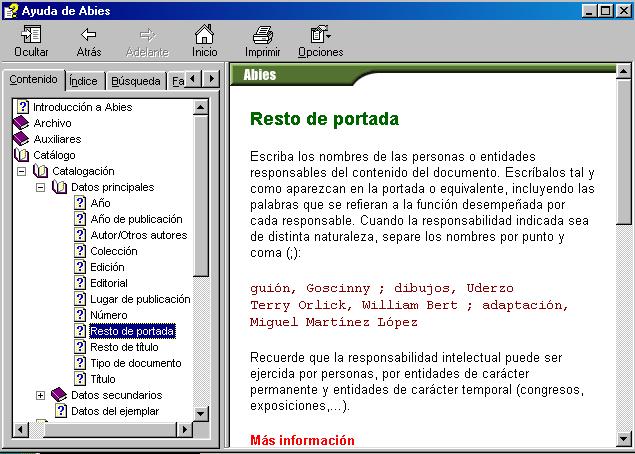Screen dimensions: 635x454
Task: Open the Datos del ejemplar topic
Action: pos(115,411)
